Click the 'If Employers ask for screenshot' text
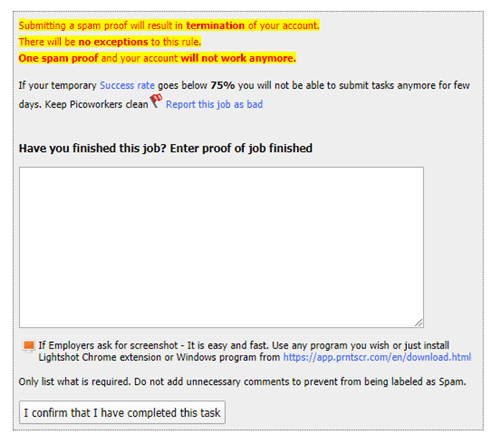Viewport: 500px width, 444px height. (108, 345)
